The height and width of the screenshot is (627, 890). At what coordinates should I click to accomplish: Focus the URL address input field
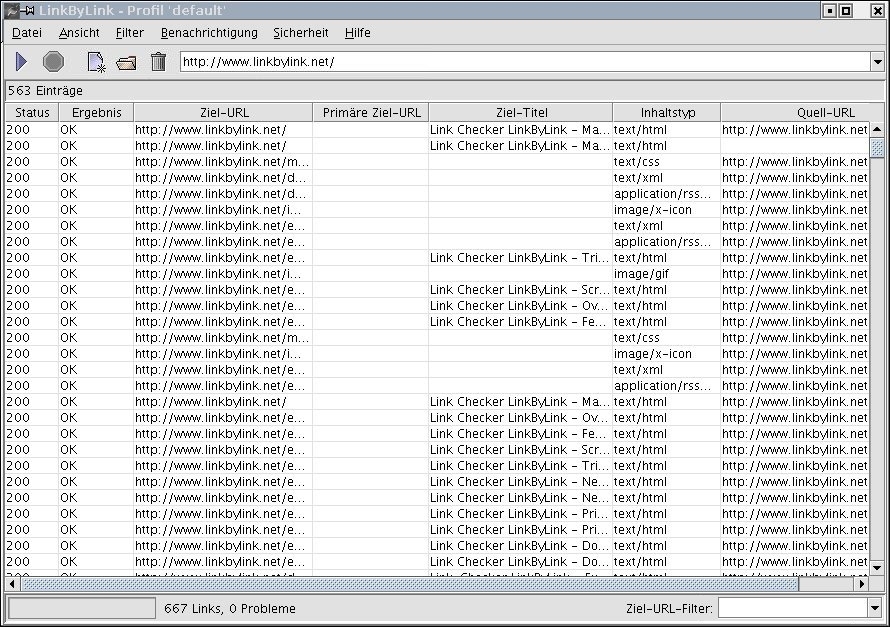525,62
